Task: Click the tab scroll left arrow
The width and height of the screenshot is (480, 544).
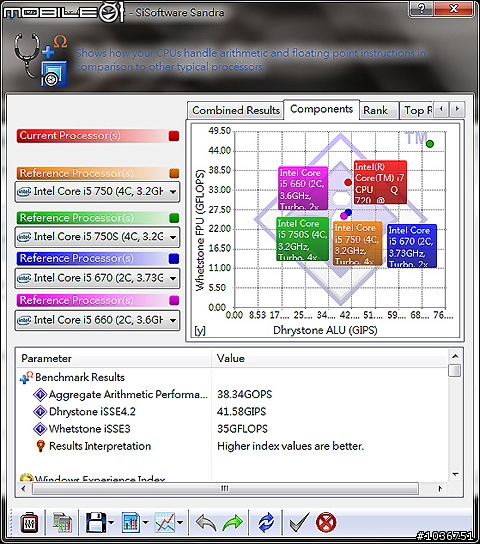Action: (x=441, y=110)
